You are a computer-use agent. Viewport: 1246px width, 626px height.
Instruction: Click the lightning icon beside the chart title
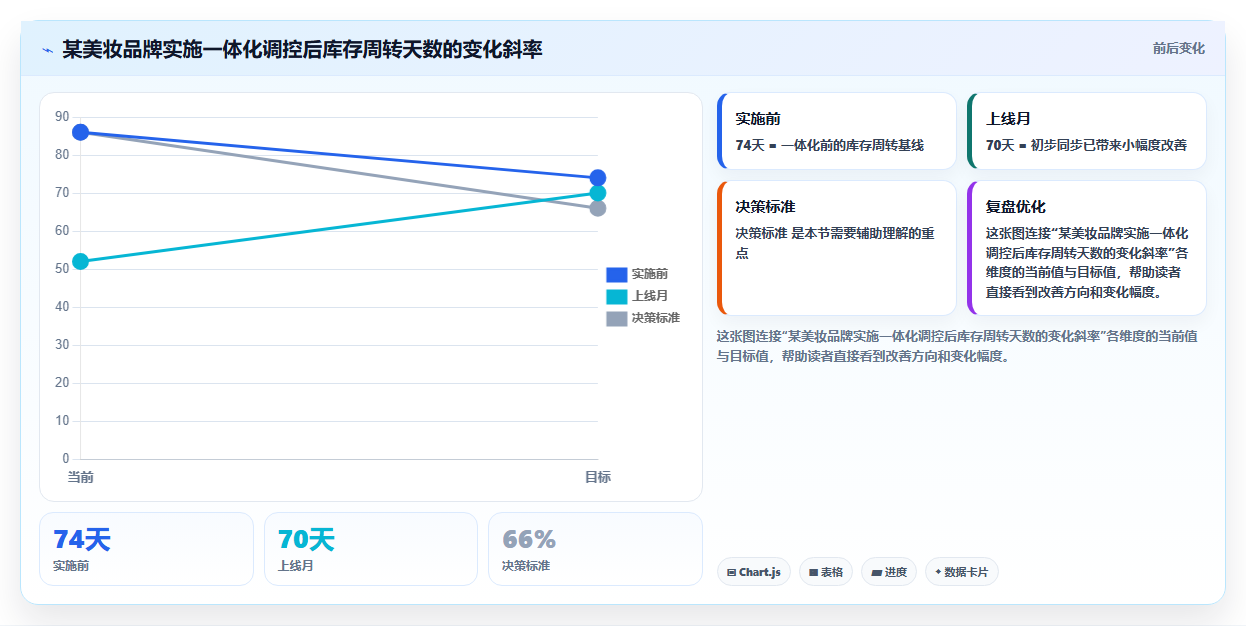[x=47, y=49]
